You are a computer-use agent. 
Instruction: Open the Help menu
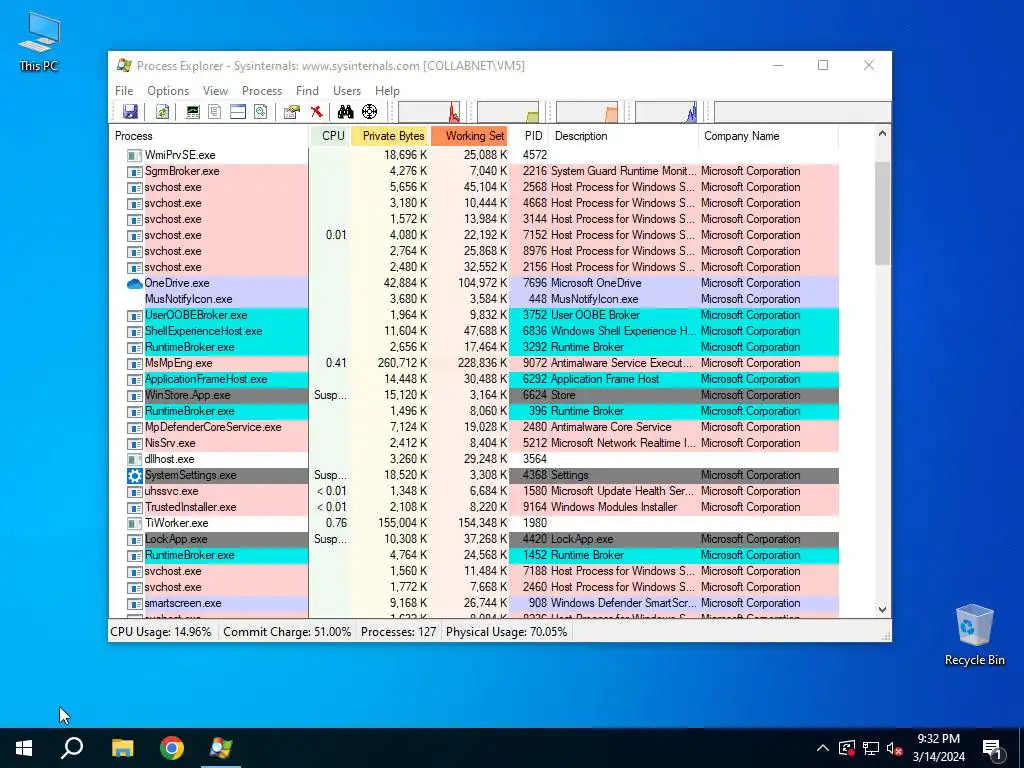[x=387, y=91]
